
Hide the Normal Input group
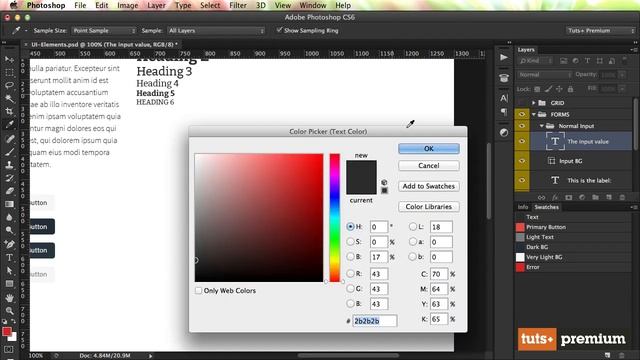click(522, 126)
